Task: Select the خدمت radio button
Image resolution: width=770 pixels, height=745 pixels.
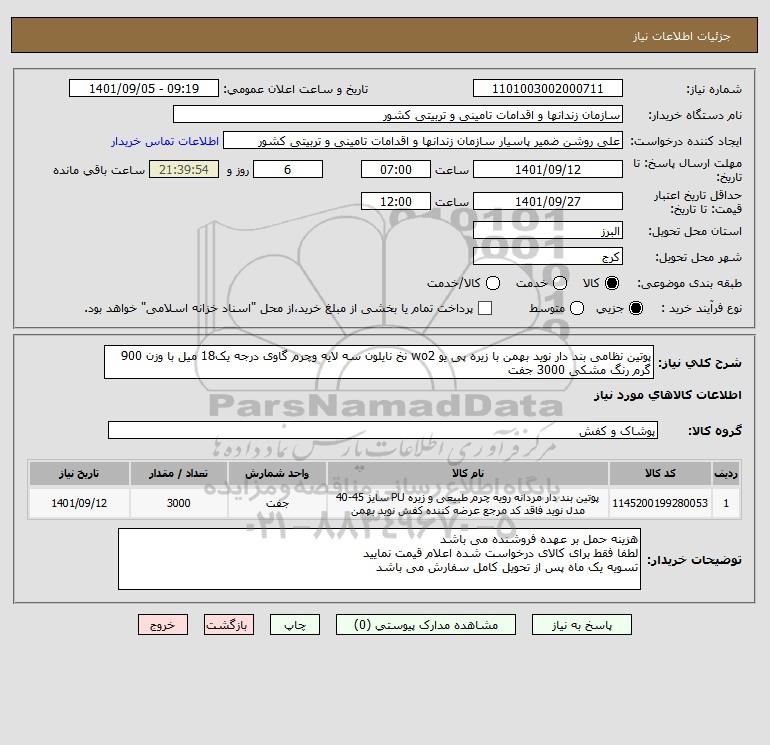Action: (x=560, y=283)
